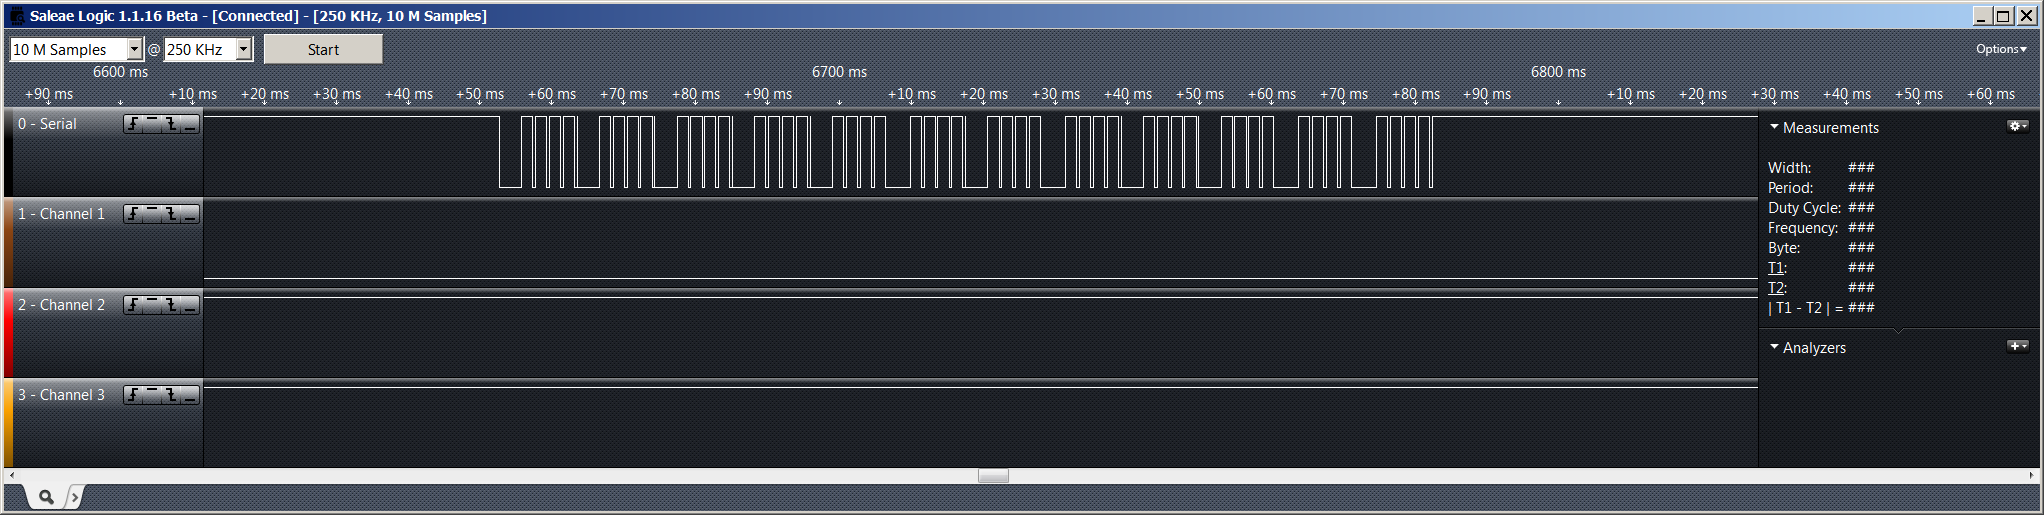Start the capture

pyautogui.click(x=323, y=49)
